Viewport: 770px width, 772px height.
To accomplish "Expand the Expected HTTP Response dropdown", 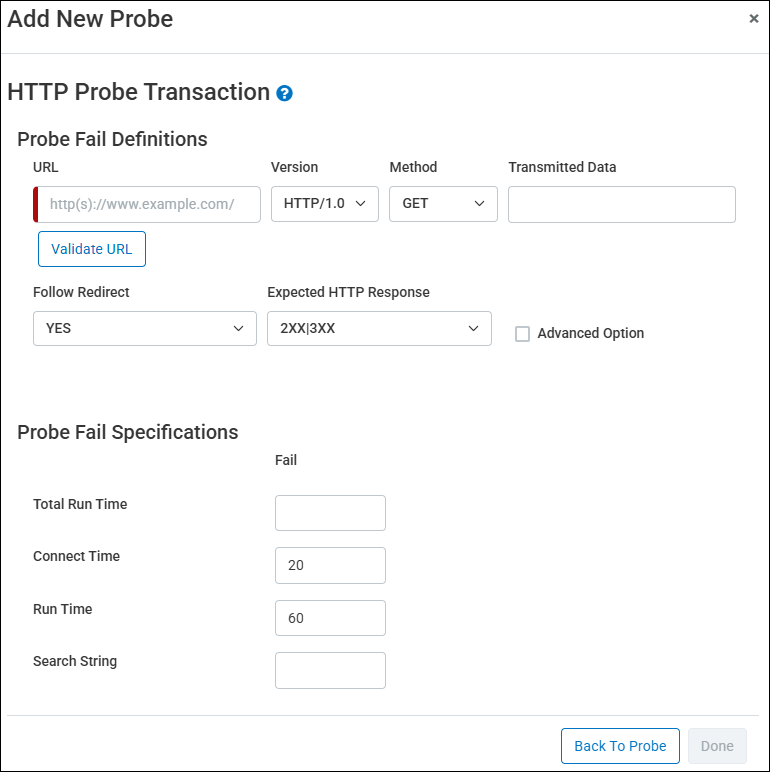I will (379, 328).
